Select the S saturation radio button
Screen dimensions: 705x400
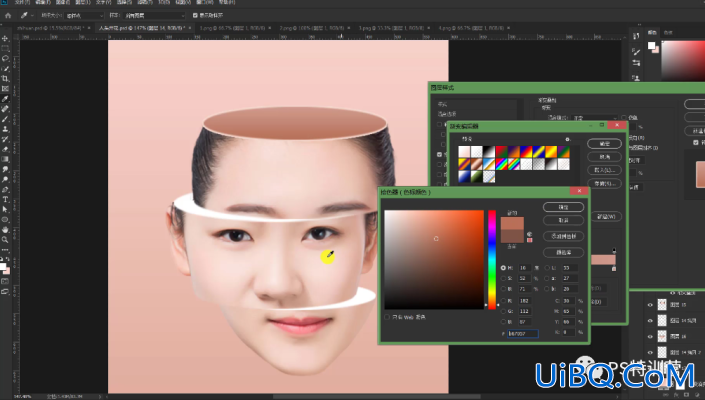pyautogui.click(x=503, y=279)
